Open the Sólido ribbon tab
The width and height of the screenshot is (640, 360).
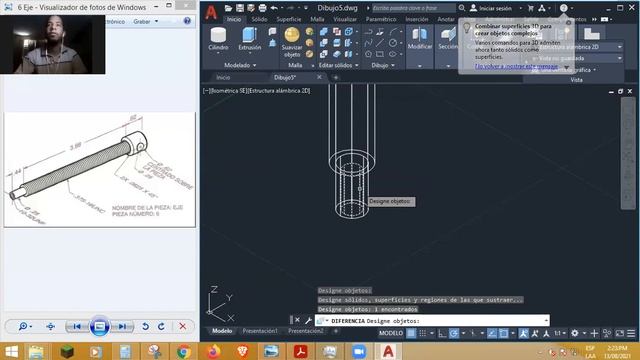click(x=259, y=19)
